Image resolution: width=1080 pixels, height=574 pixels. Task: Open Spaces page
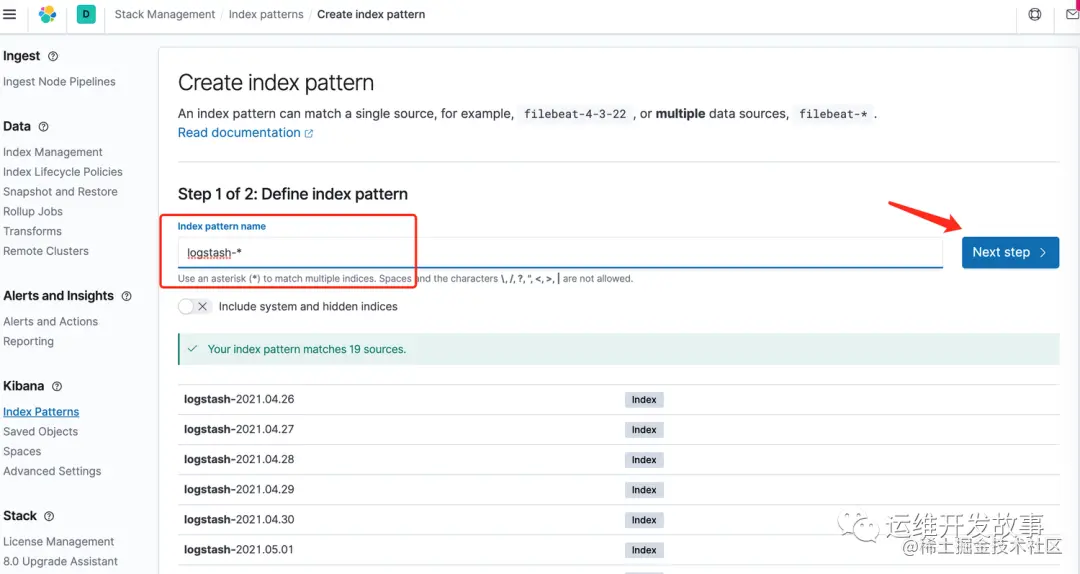[x=22, y=451]
